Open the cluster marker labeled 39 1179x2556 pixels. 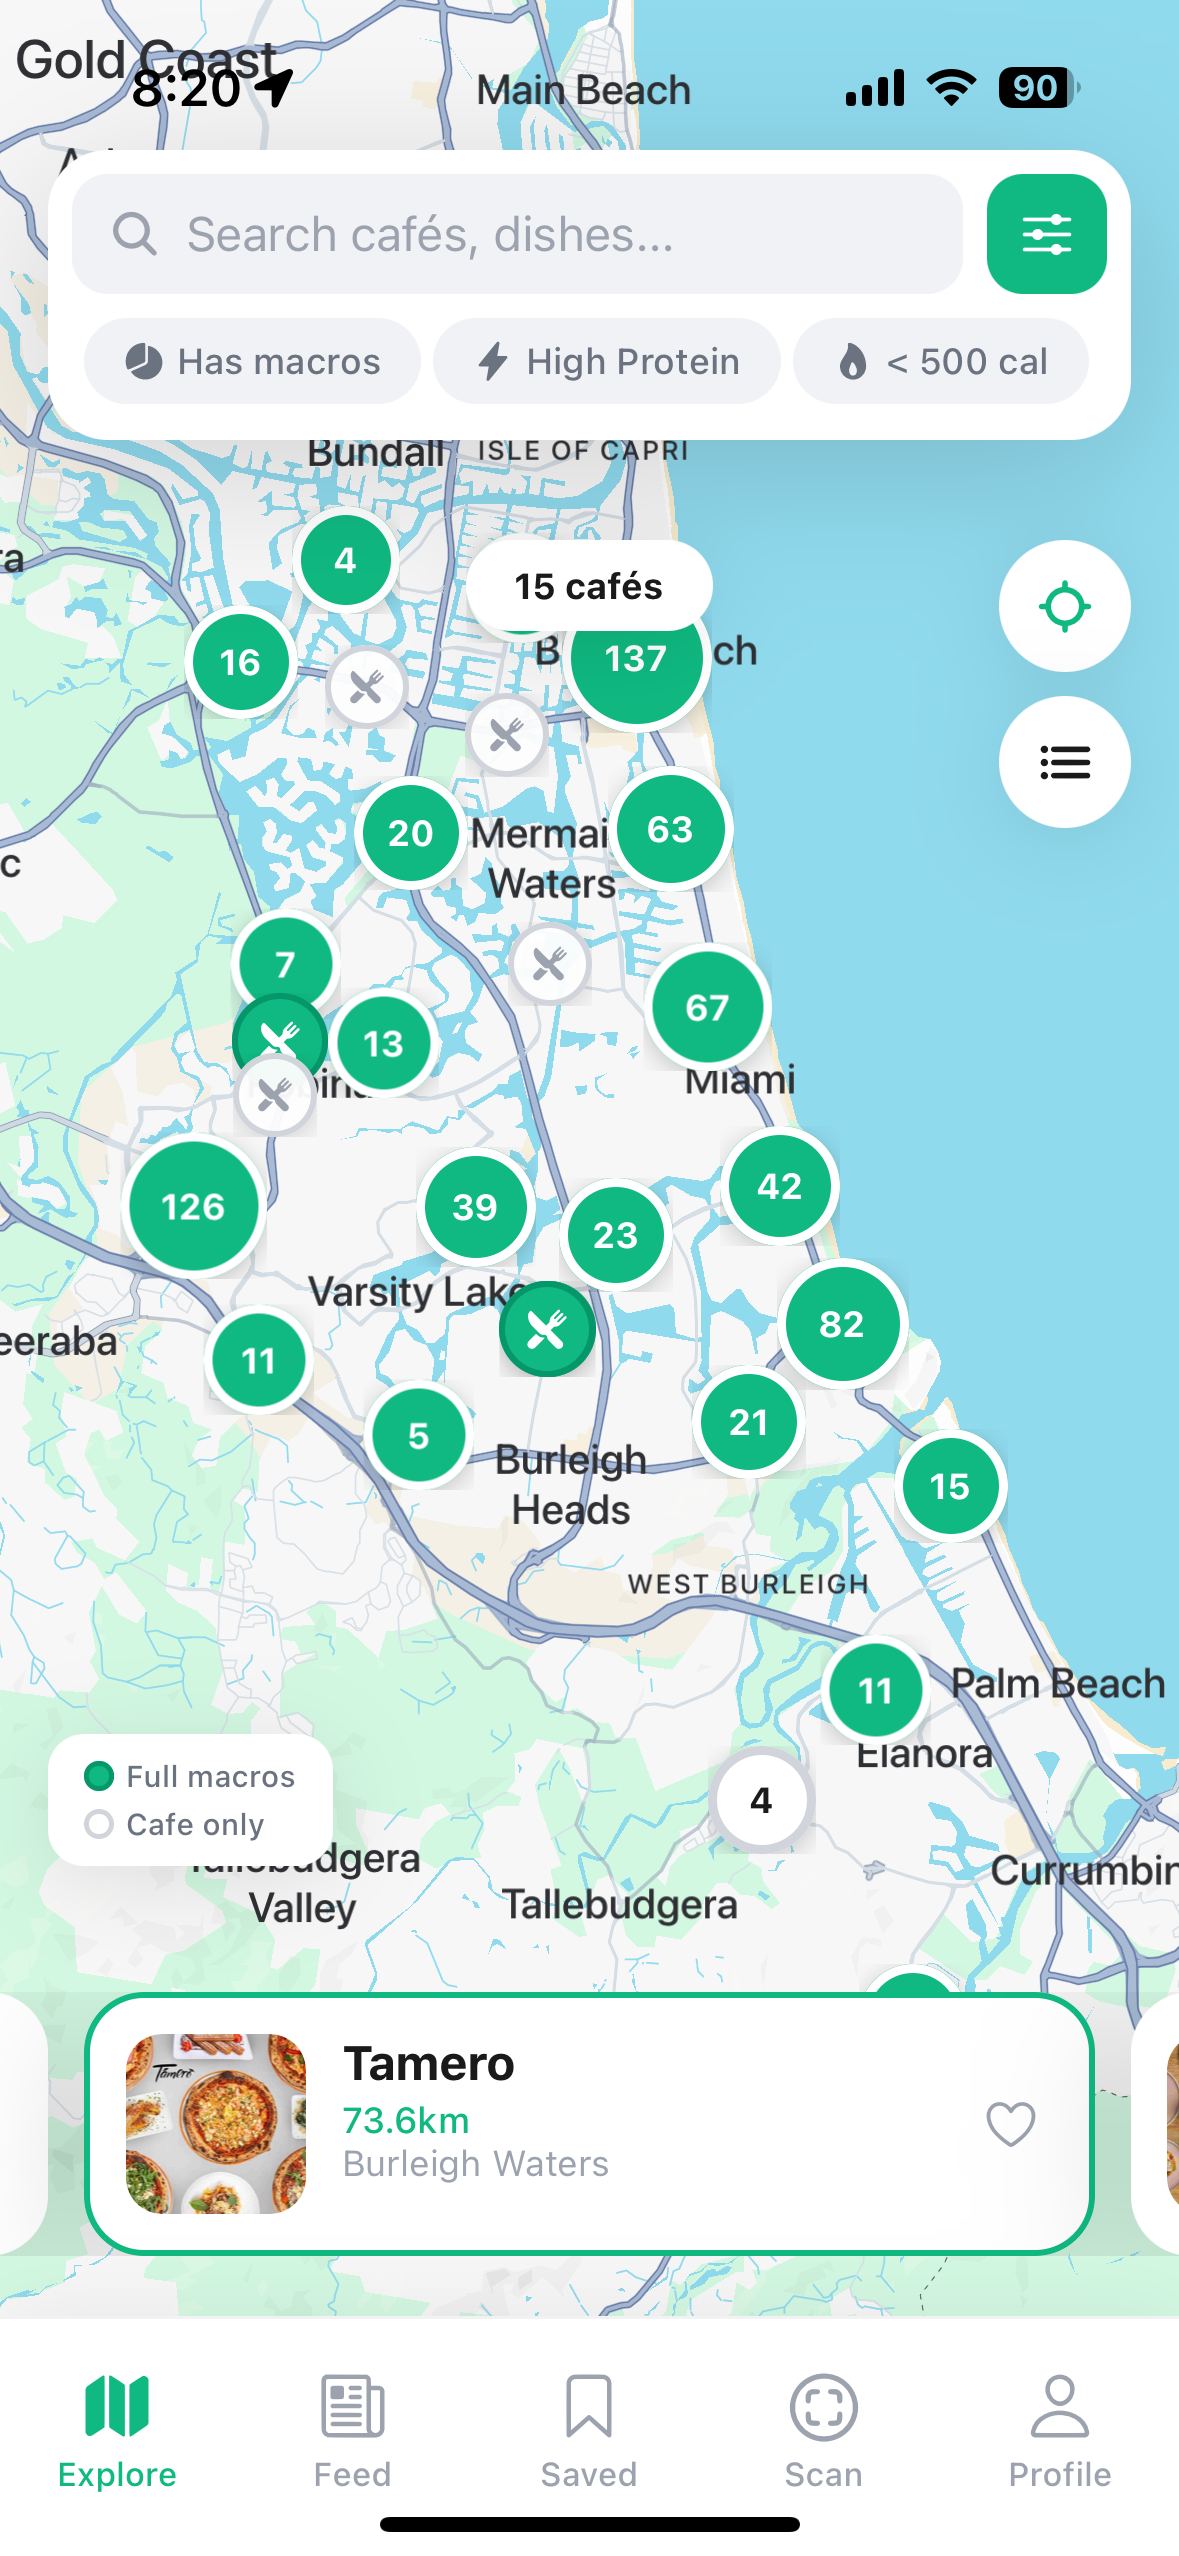(475, 1207)
